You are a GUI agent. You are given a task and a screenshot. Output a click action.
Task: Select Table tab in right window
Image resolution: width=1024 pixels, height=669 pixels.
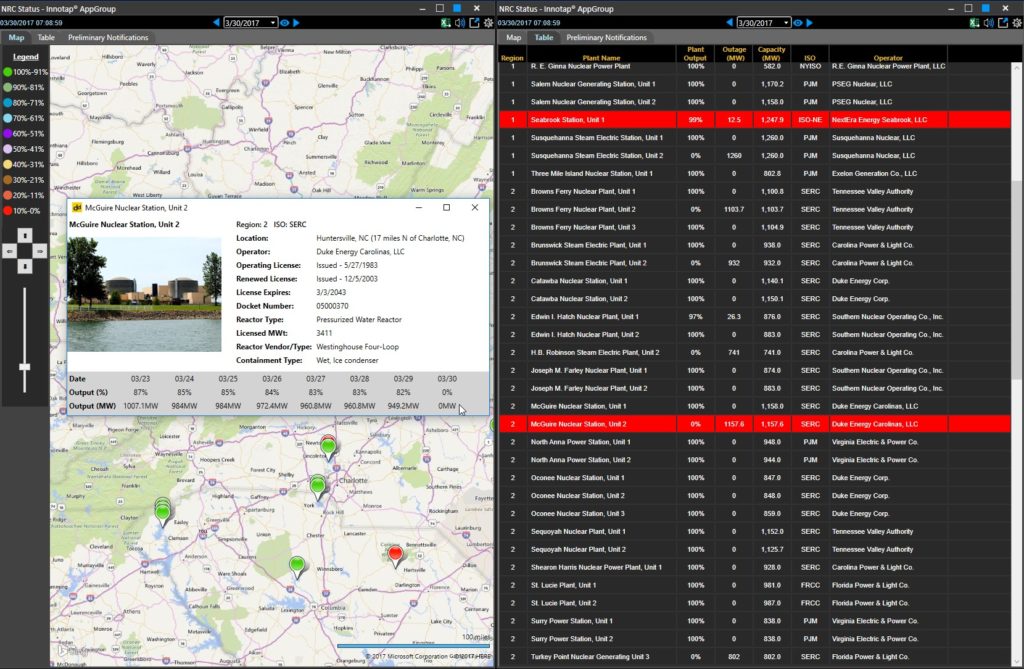pyautogui.click(x=544, y=37)
